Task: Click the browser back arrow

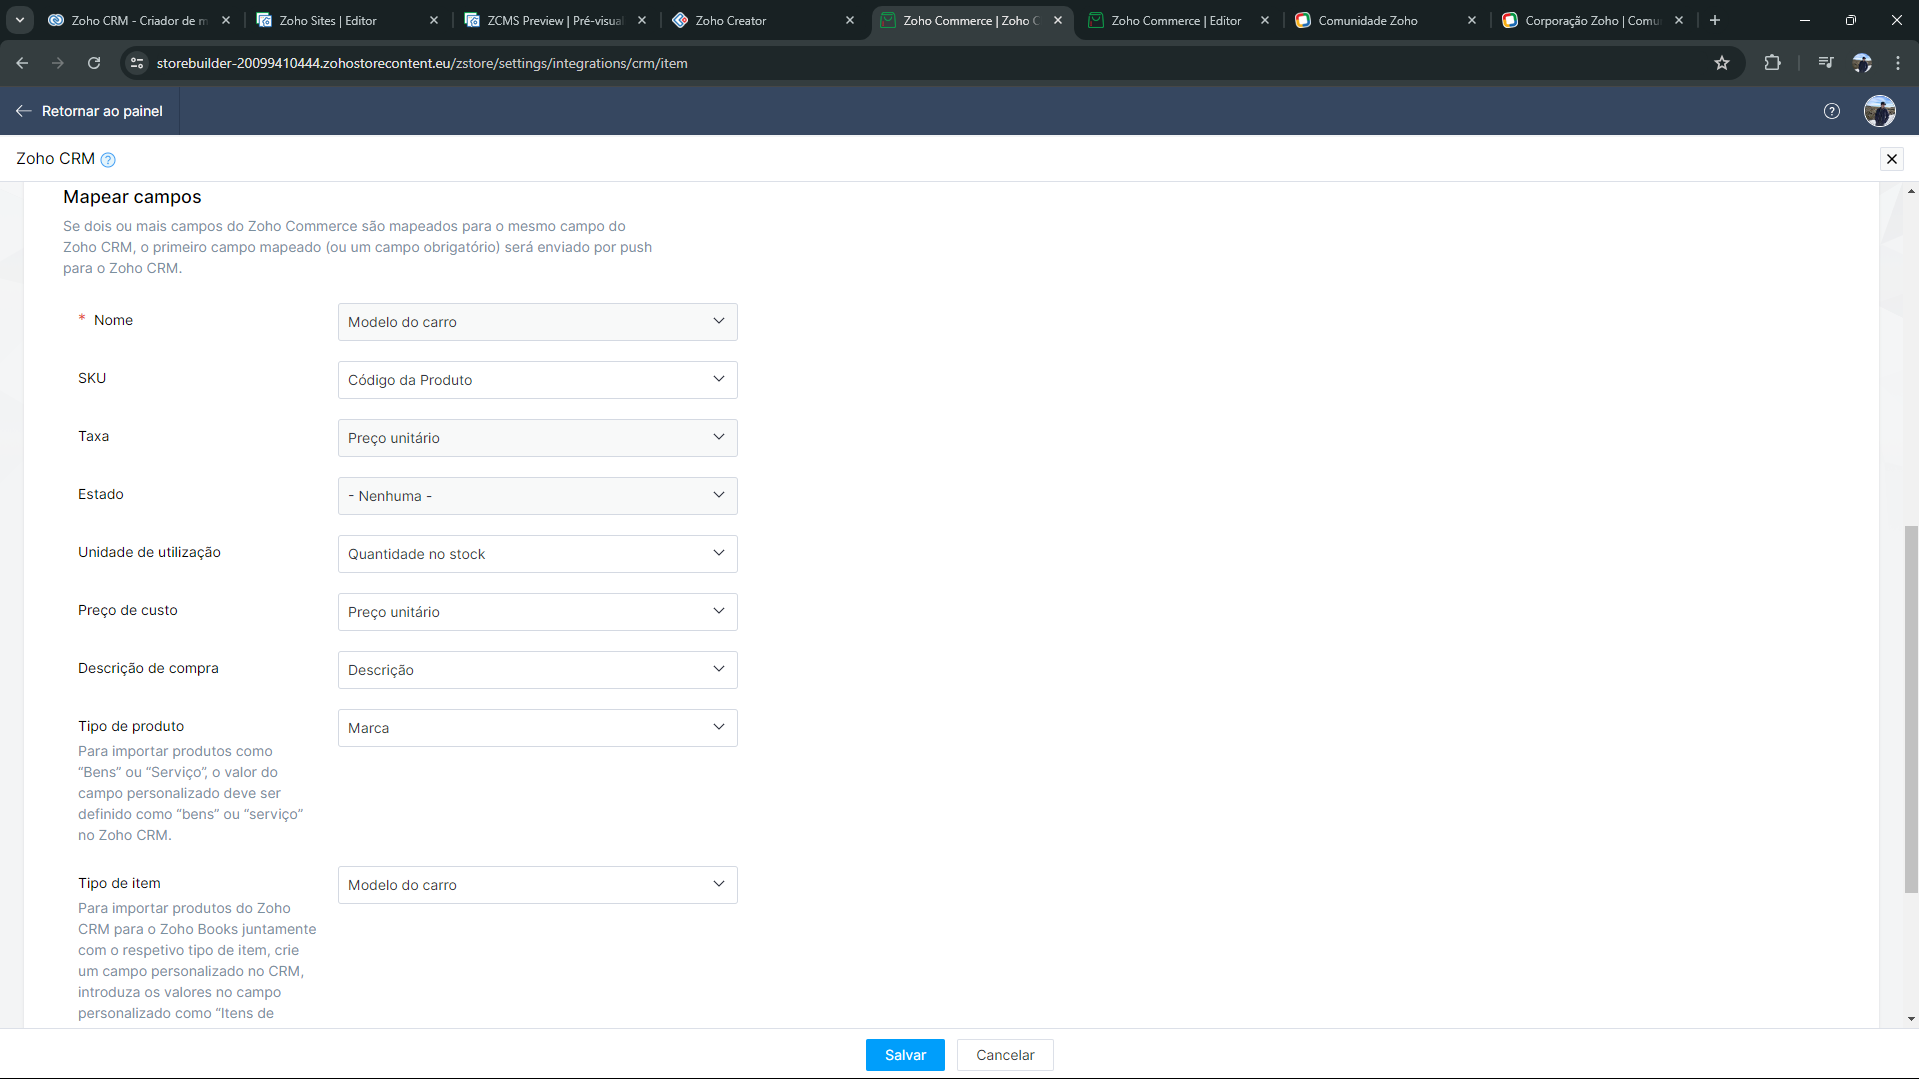Action: click(22, 63)
